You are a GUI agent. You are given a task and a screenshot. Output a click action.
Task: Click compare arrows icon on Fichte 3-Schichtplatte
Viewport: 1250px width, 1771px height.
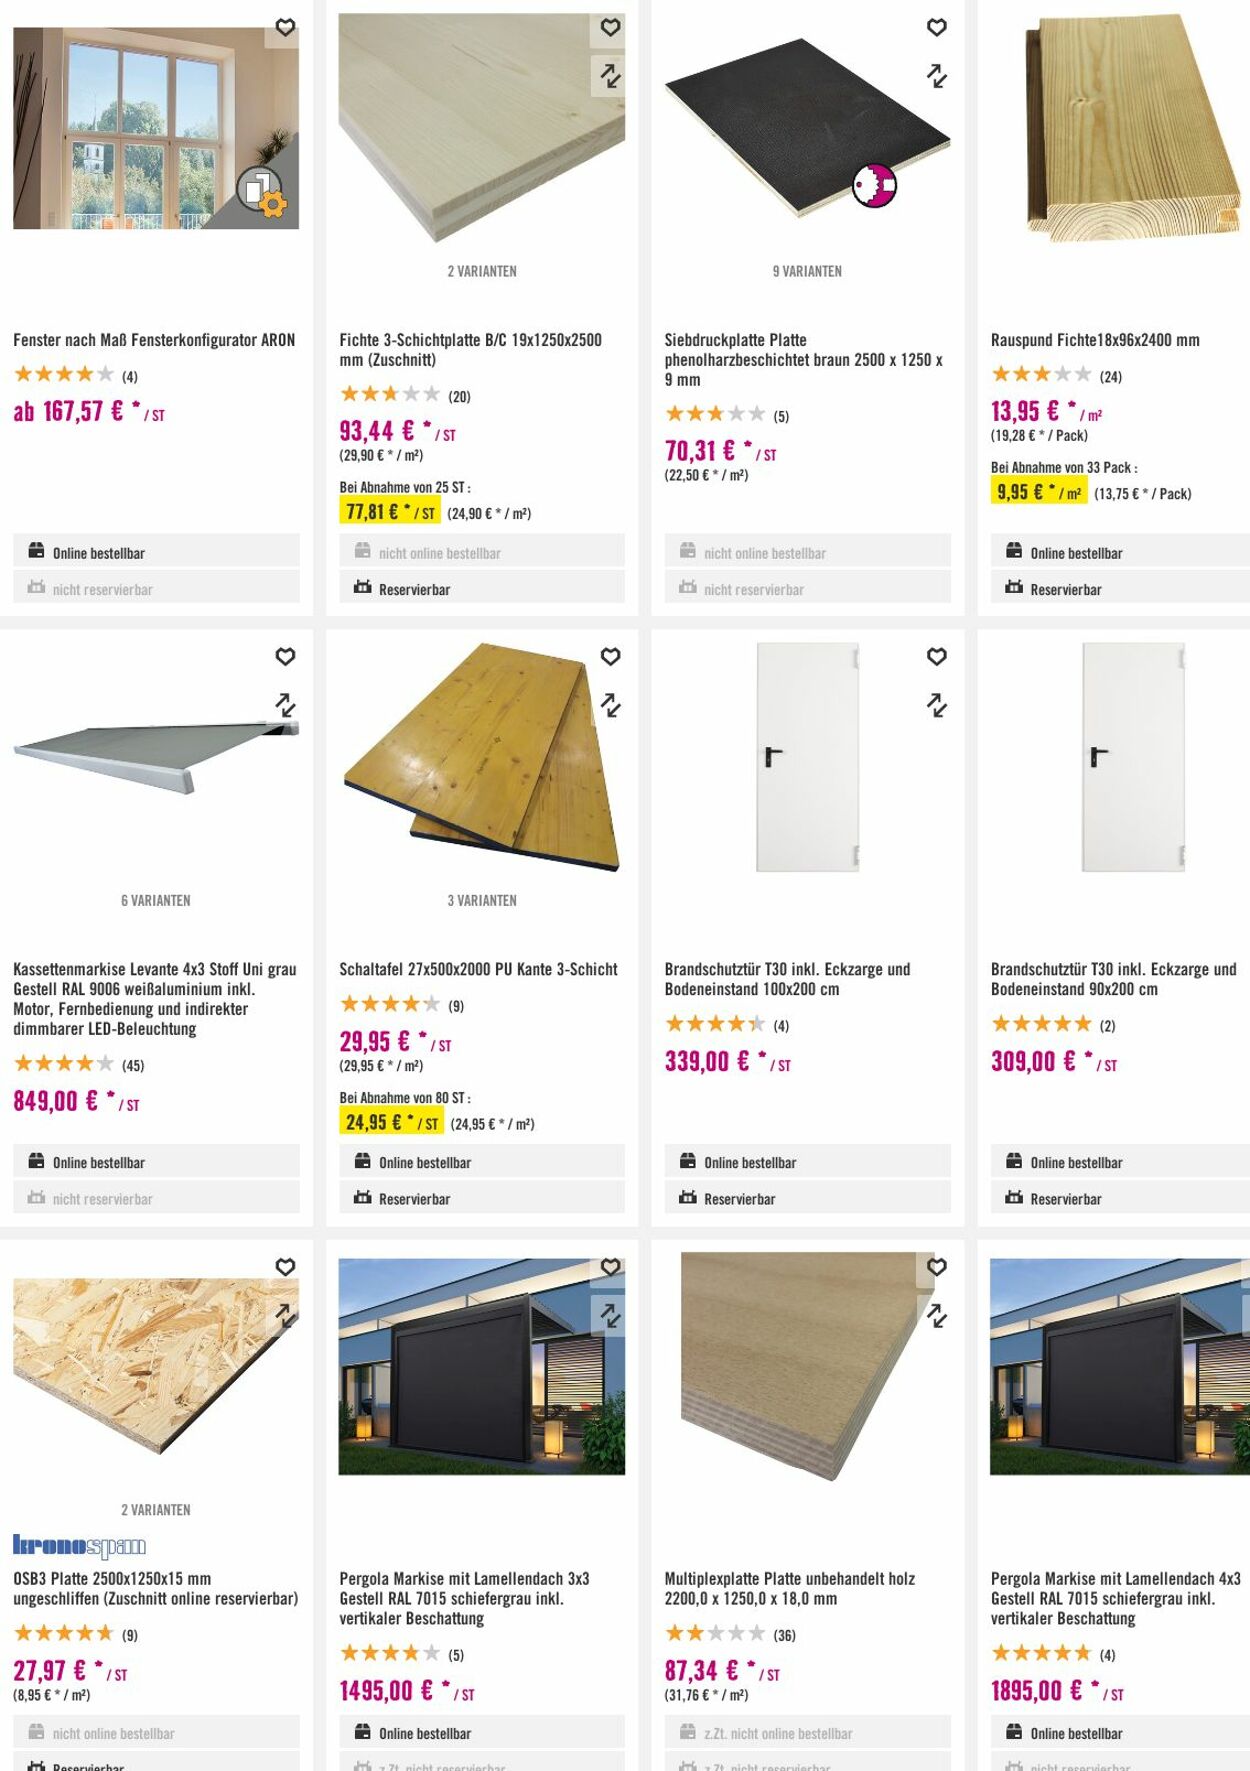tap(611, 75)
